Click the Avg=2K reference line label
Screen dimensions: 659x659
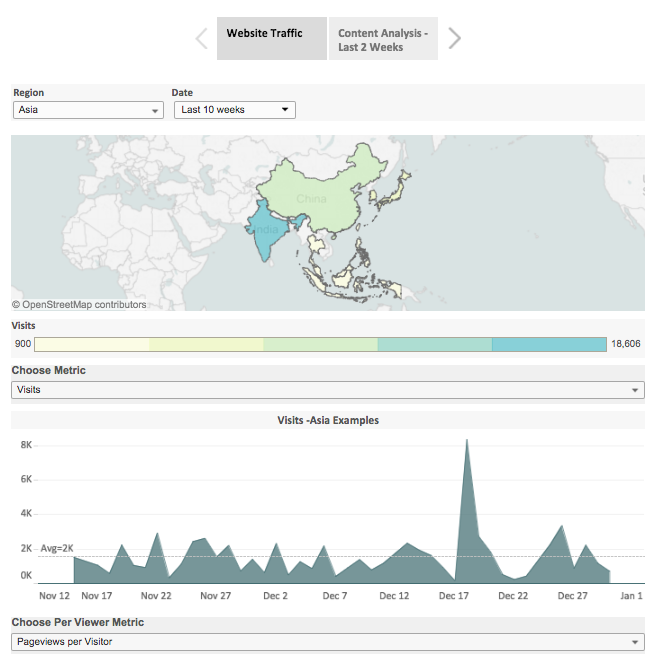click(x=57, y=548)
